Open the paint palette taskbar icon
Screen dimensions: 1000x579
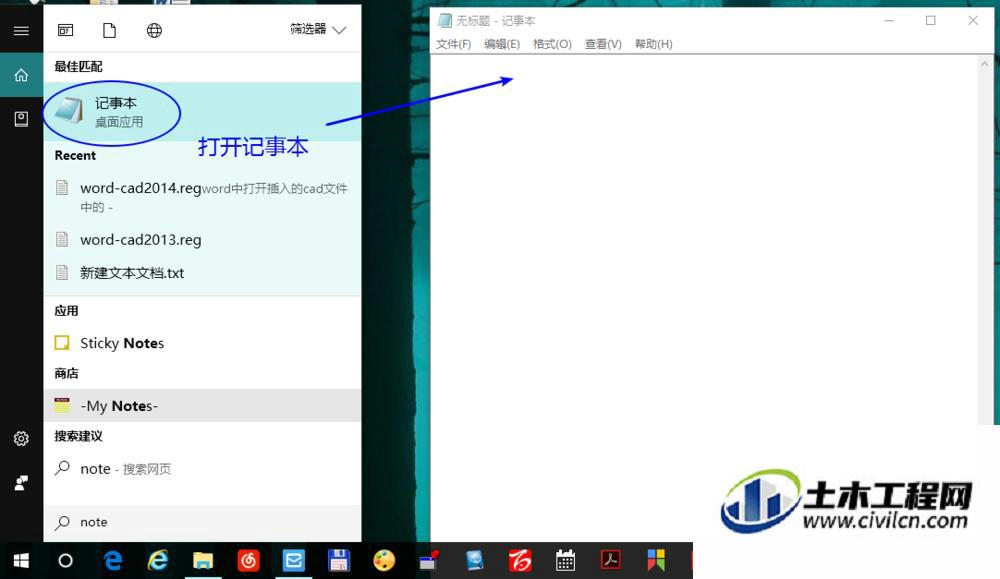[x=384, y=561]
